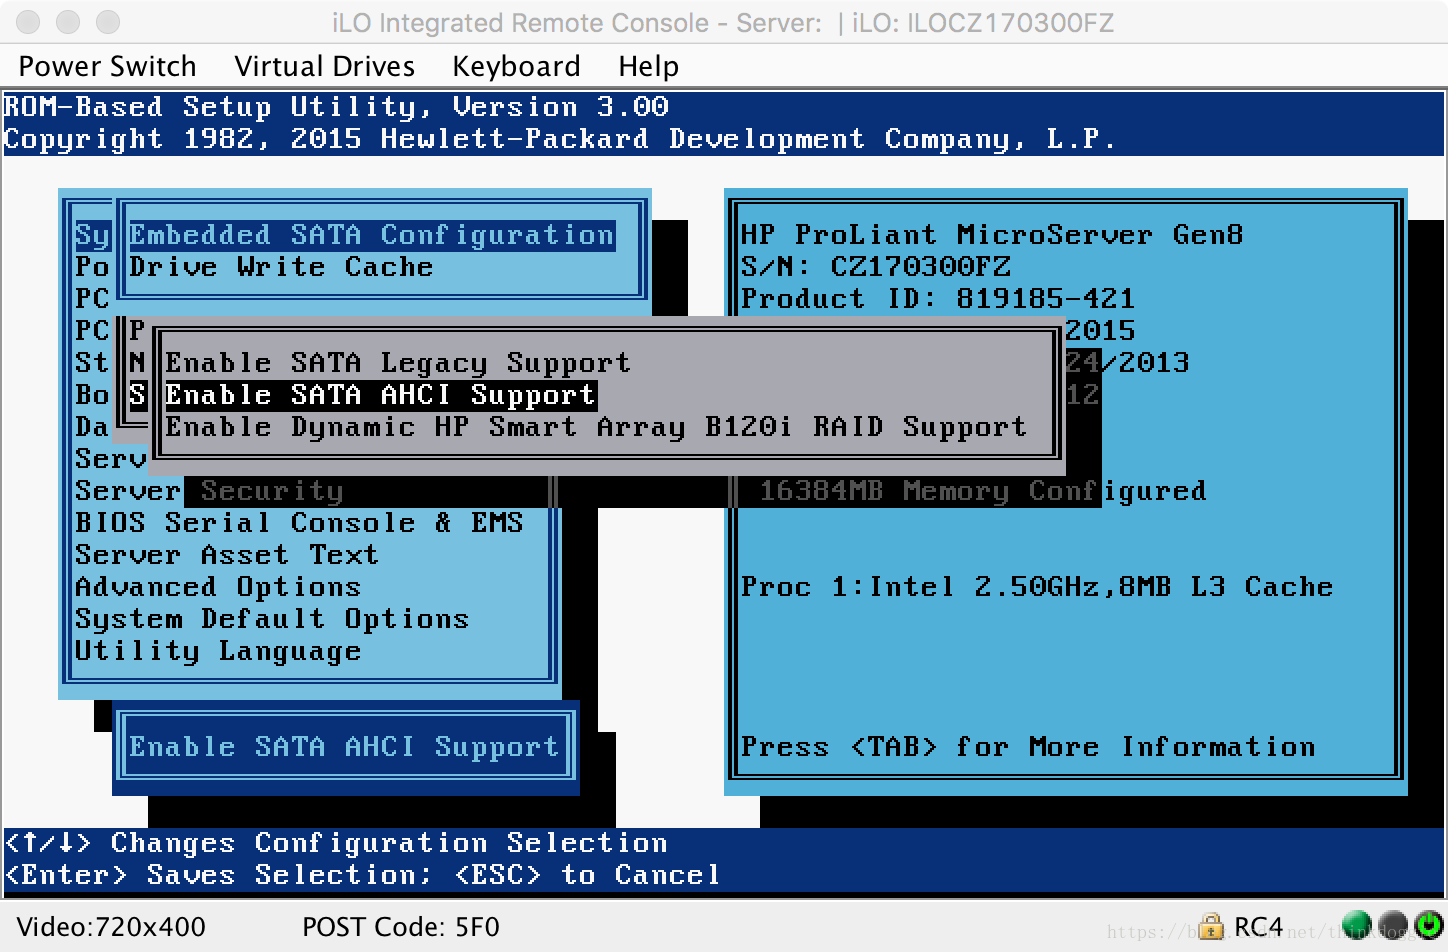Click the green power status icon
The height and width of the screenshot is (952, 1448).
tap(1428, 926)
